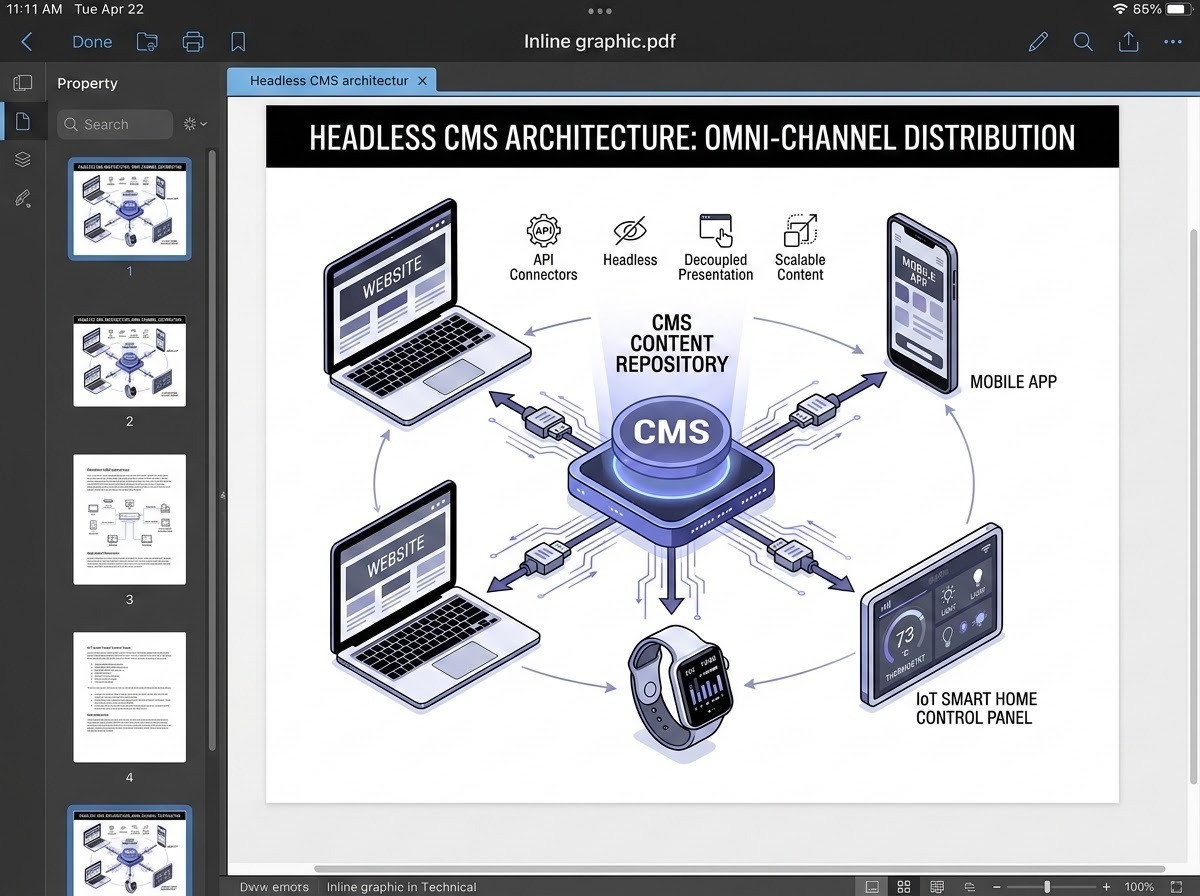
Task: Zoom in with the plus button
Action: pyautogui.click(x=1106, y=886)
